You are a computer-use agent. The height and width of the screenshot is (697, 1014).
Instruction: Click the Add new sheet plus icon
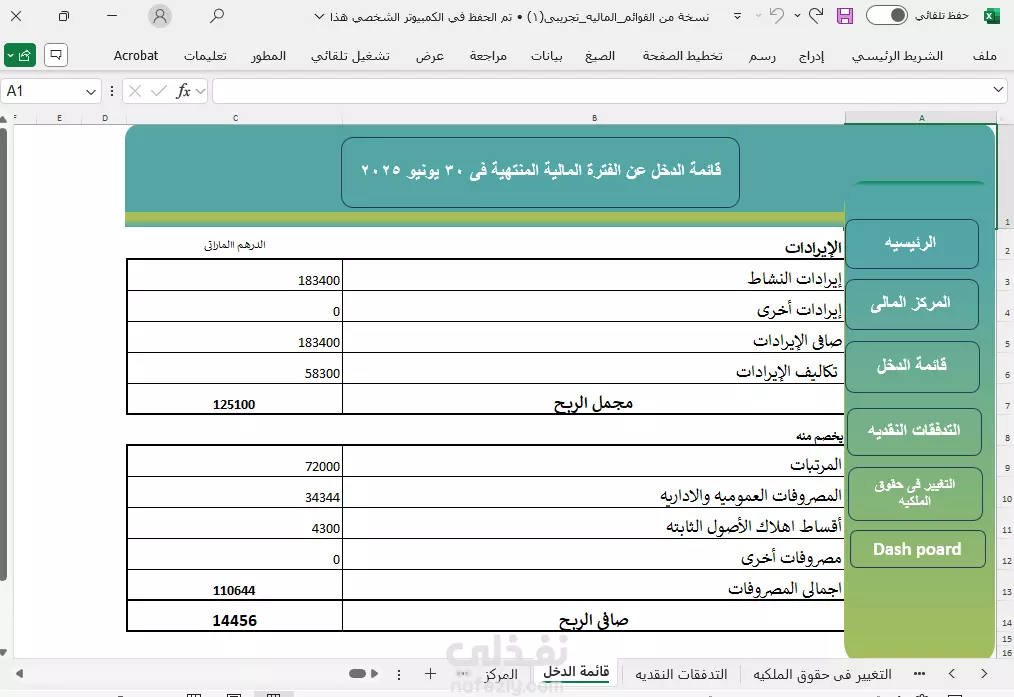(x=430, y=674)
